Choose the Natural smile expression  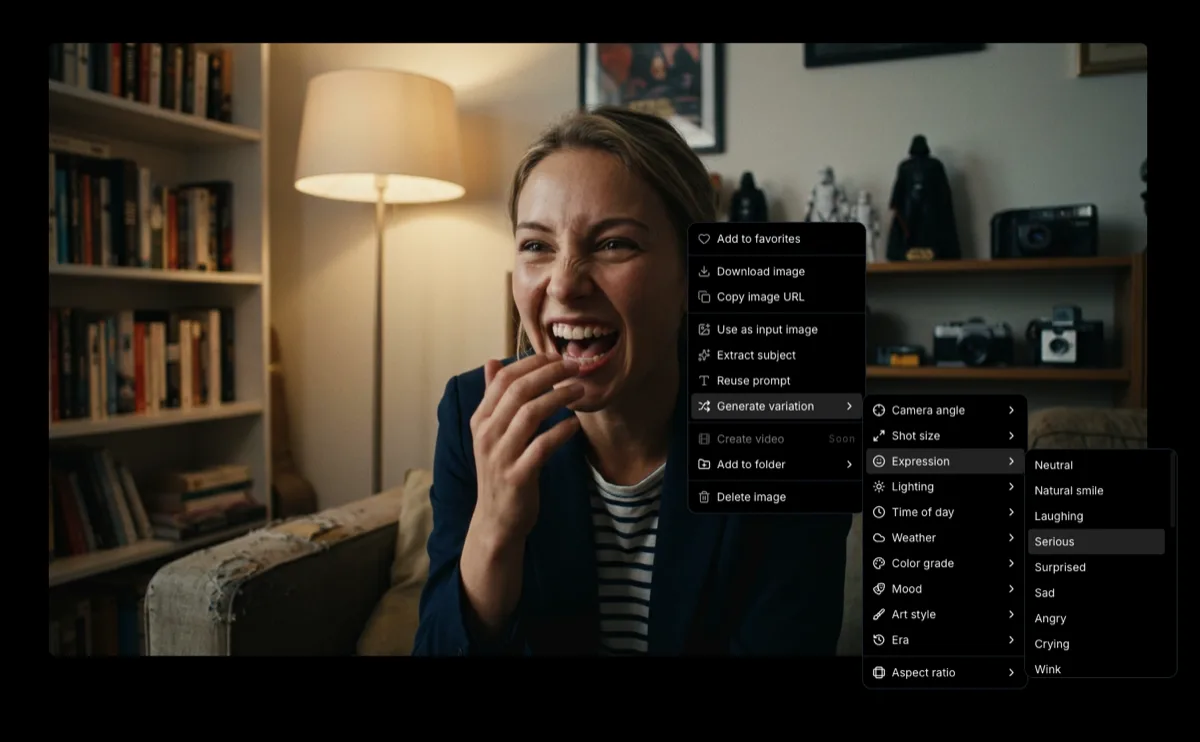click(1068, 491)
